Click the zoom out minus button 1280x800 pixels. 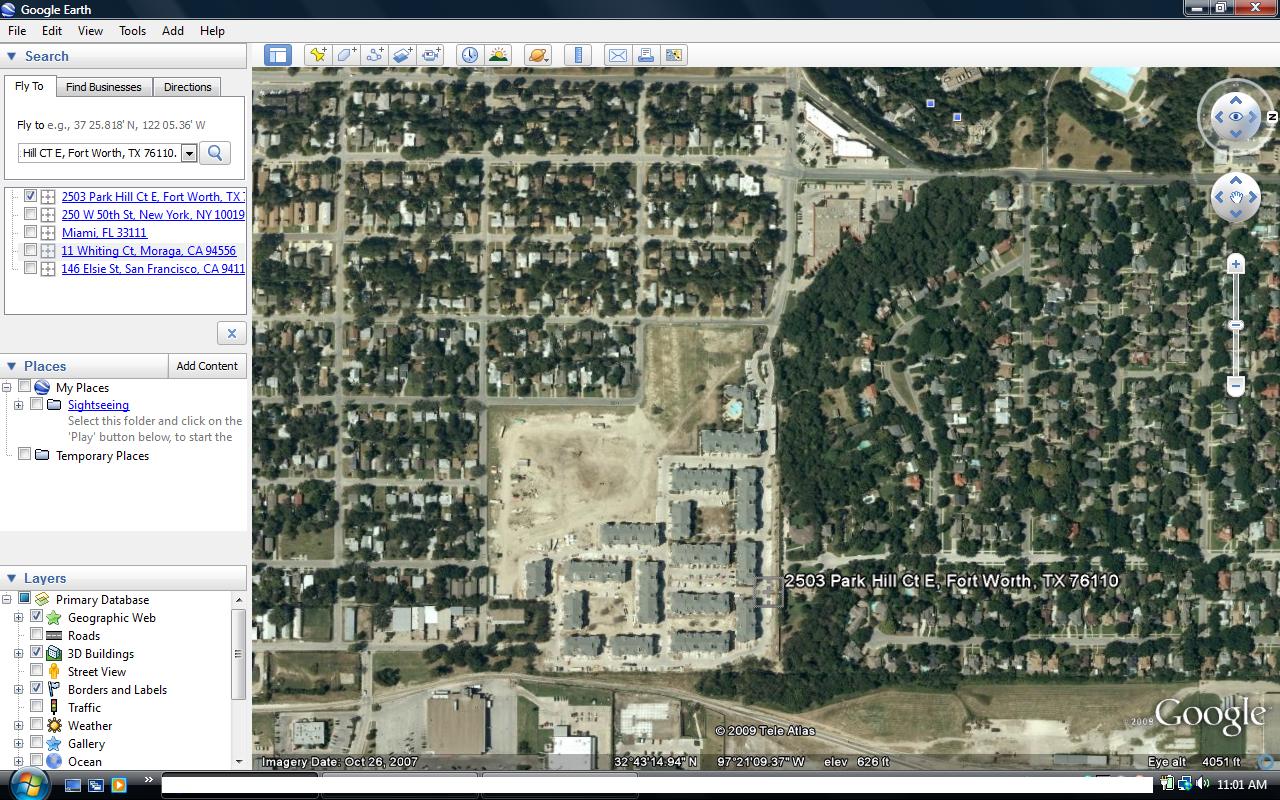pyautogui.click(x=1236, y=385)
